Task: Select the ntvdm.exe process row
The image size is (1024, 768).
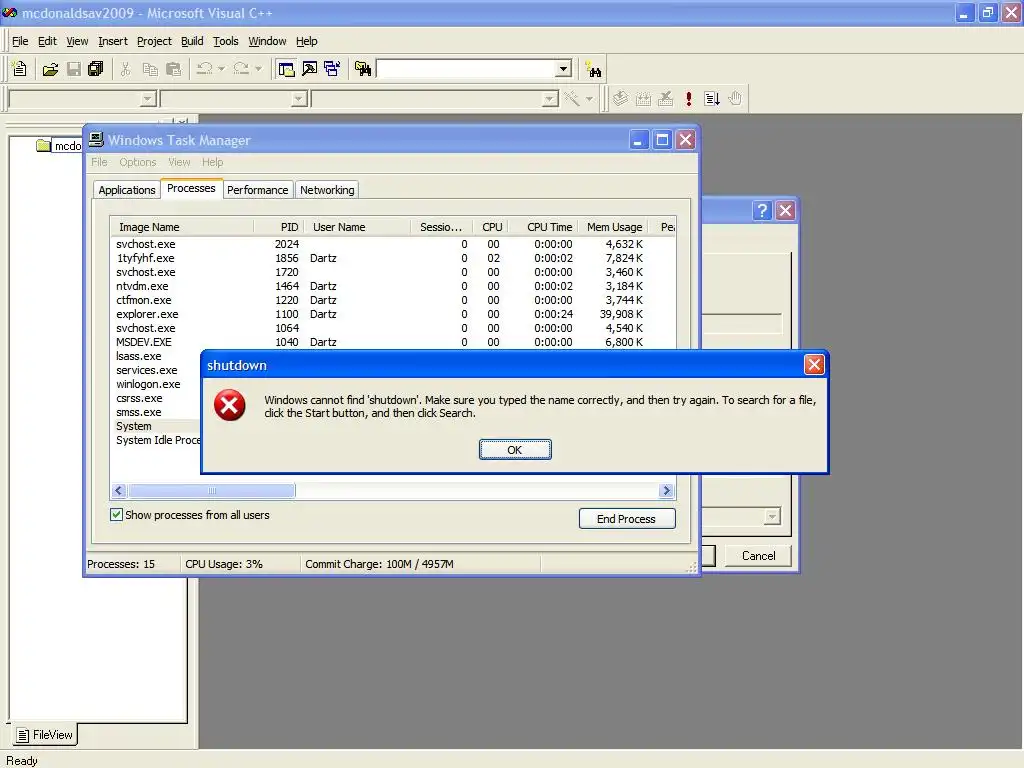Action: point(392,286)
